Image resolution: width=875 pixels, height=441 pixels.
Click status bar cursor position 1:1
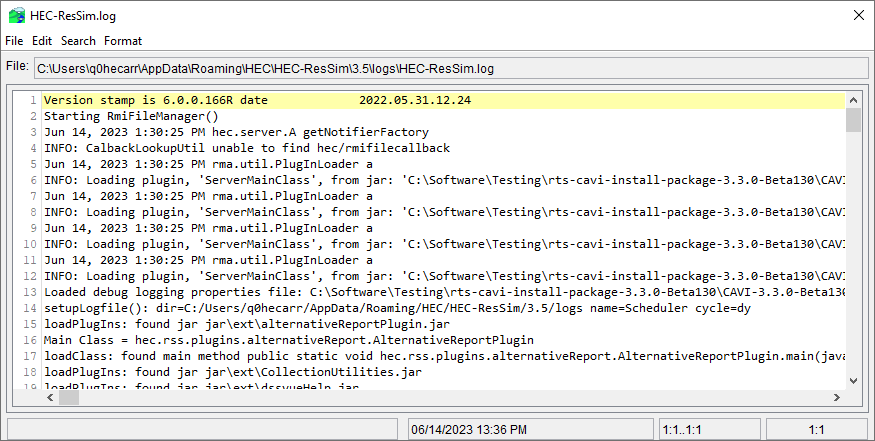816,430
